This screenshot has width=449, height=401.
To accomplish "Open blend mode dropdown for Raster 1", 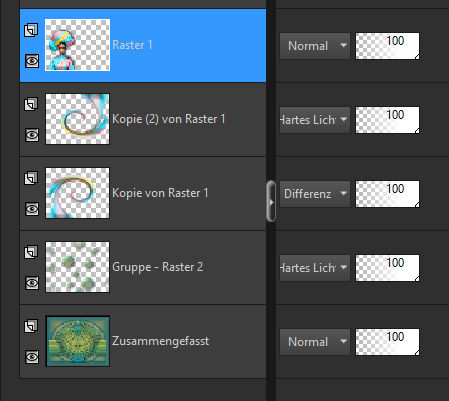I will click(x=315, y=46).
